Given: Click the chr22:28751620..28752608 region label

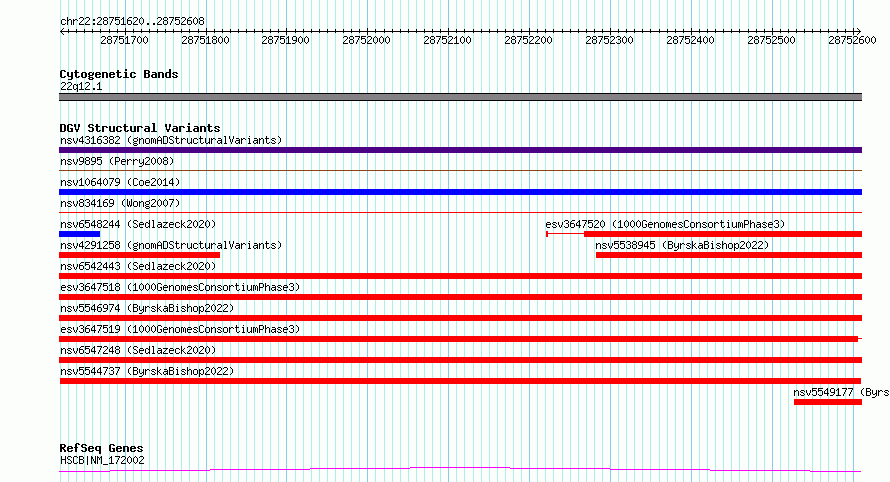Looking at the screenshot, I should coord(132,21).
